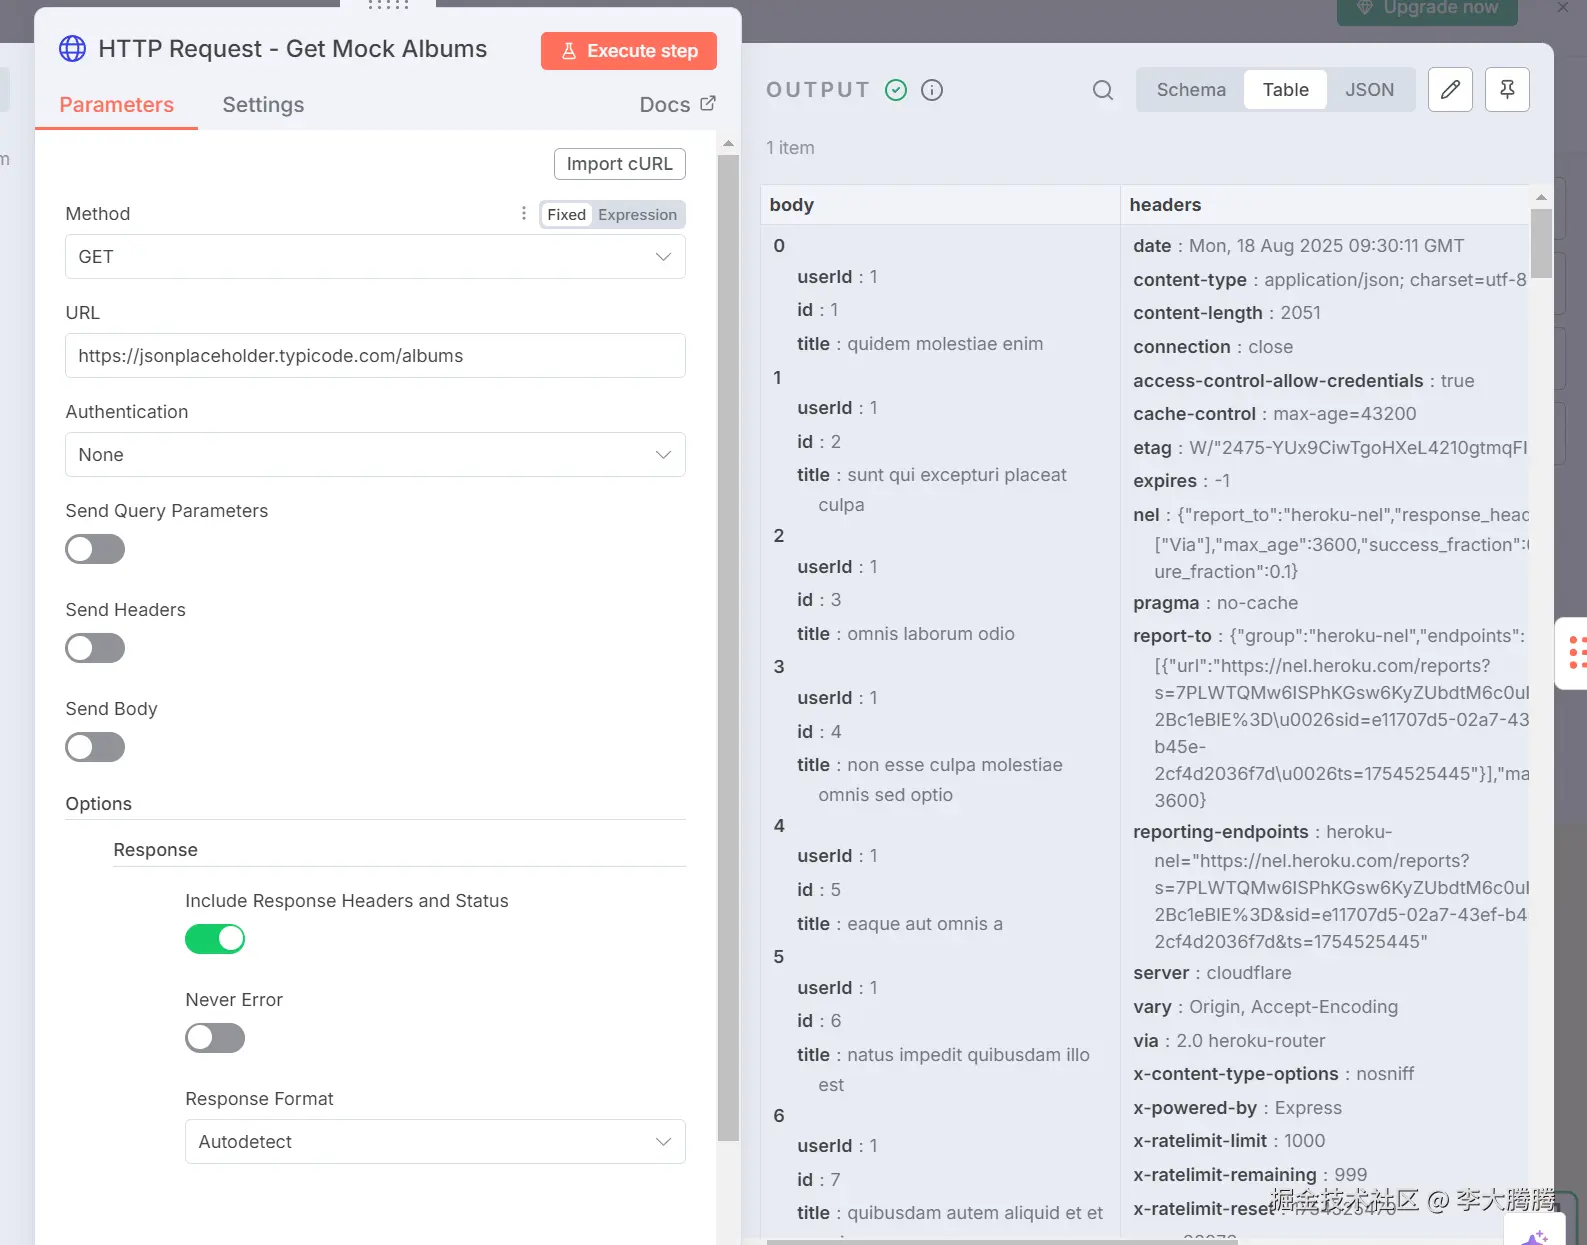Screen dimensions: 1587x1245
Task: Click server cloudflare header row
Action: click(1212, 973)
